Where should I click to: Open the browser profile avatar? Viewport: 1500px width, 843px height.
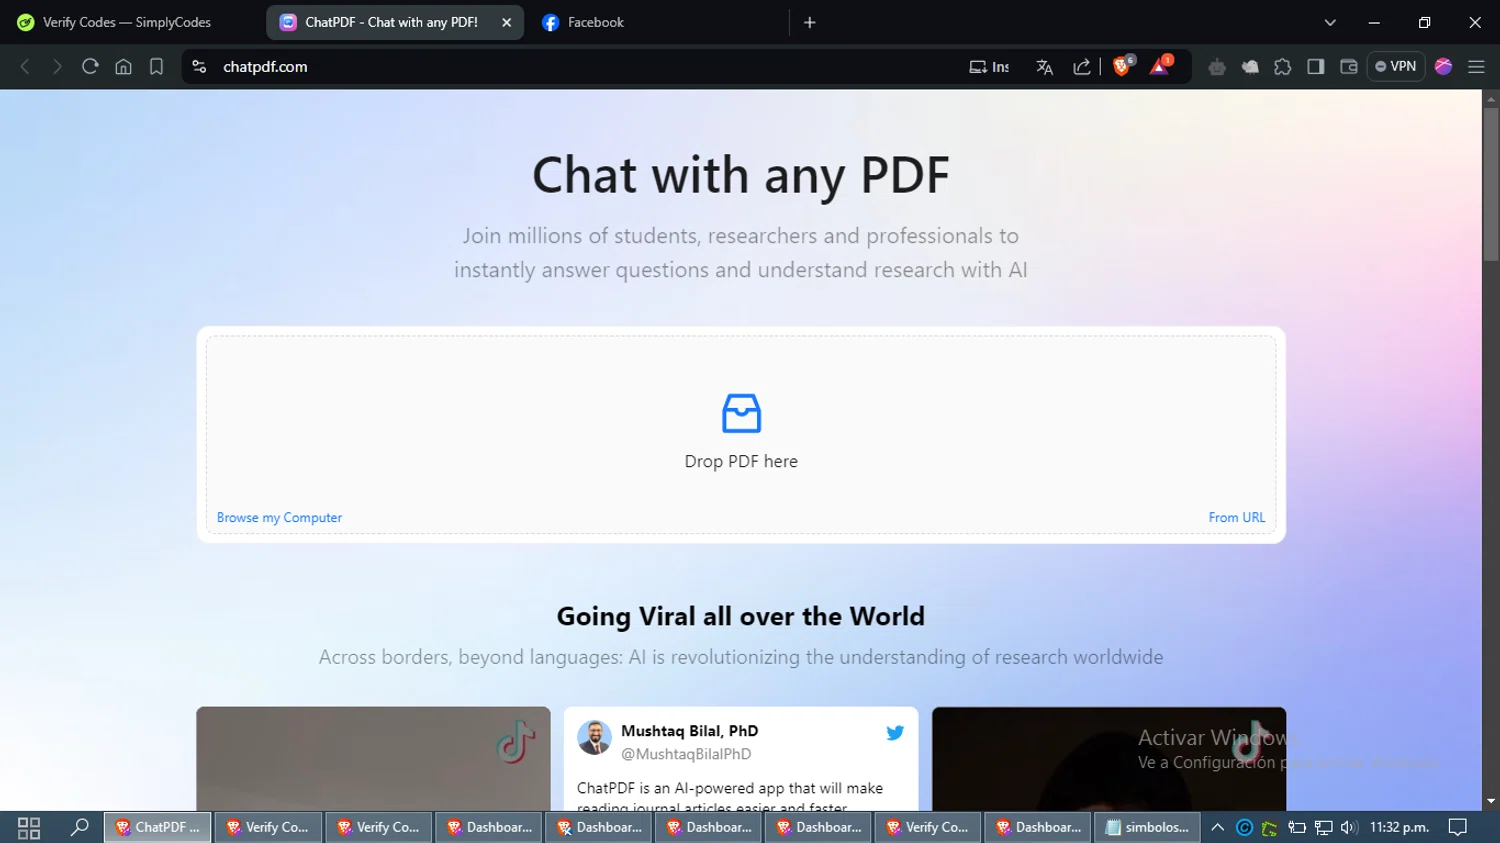pos(1443,67)
